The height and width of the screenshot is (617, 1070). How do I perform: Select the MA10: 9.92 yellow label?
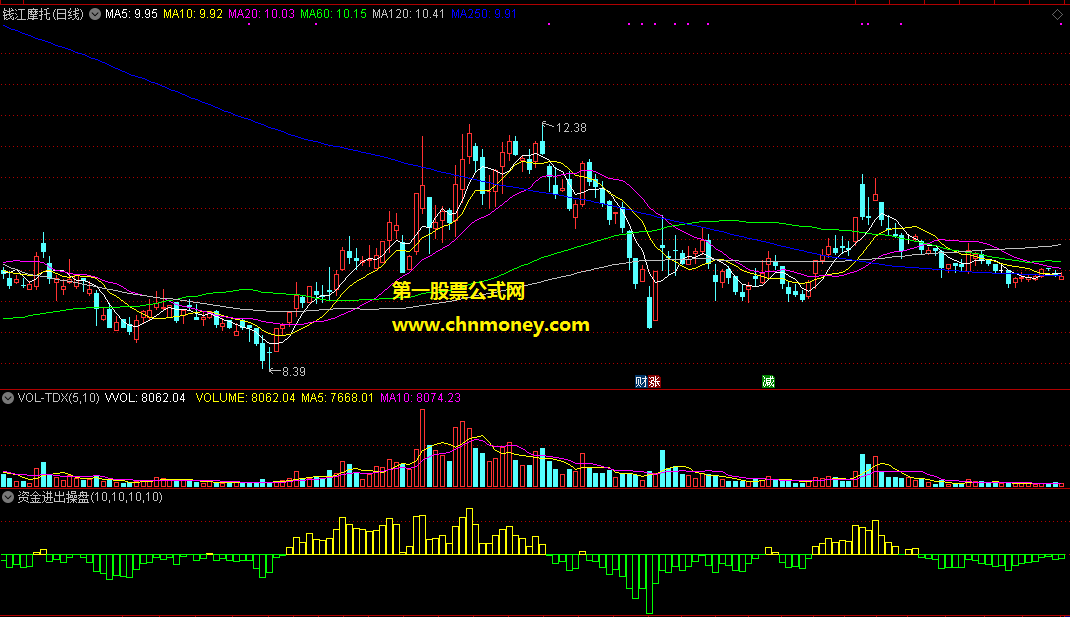click(193, 14)
